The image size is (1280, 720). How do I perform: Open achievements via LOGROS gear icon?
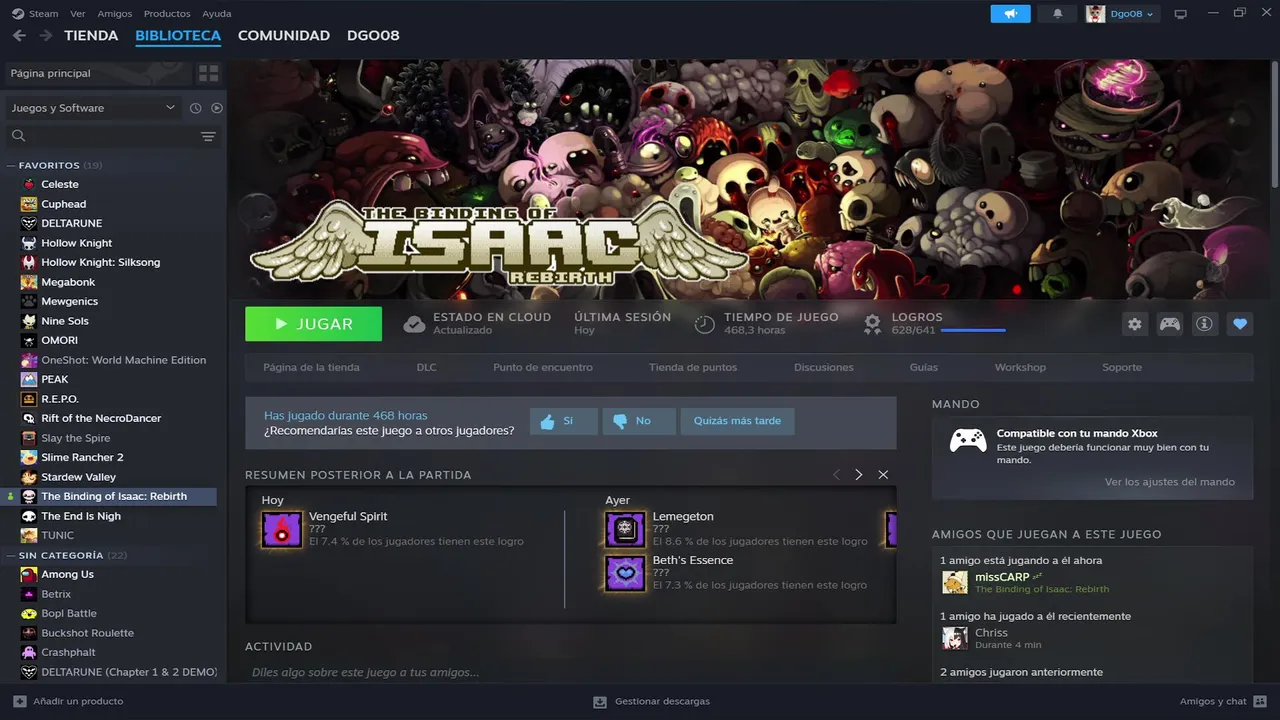[x=873, y=324]
